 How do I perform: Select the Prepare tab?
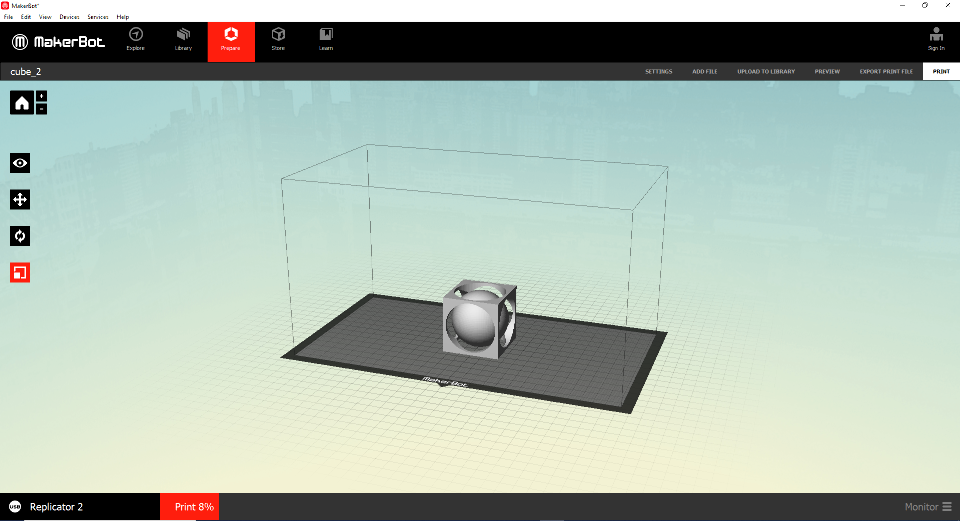click(231, 42)
